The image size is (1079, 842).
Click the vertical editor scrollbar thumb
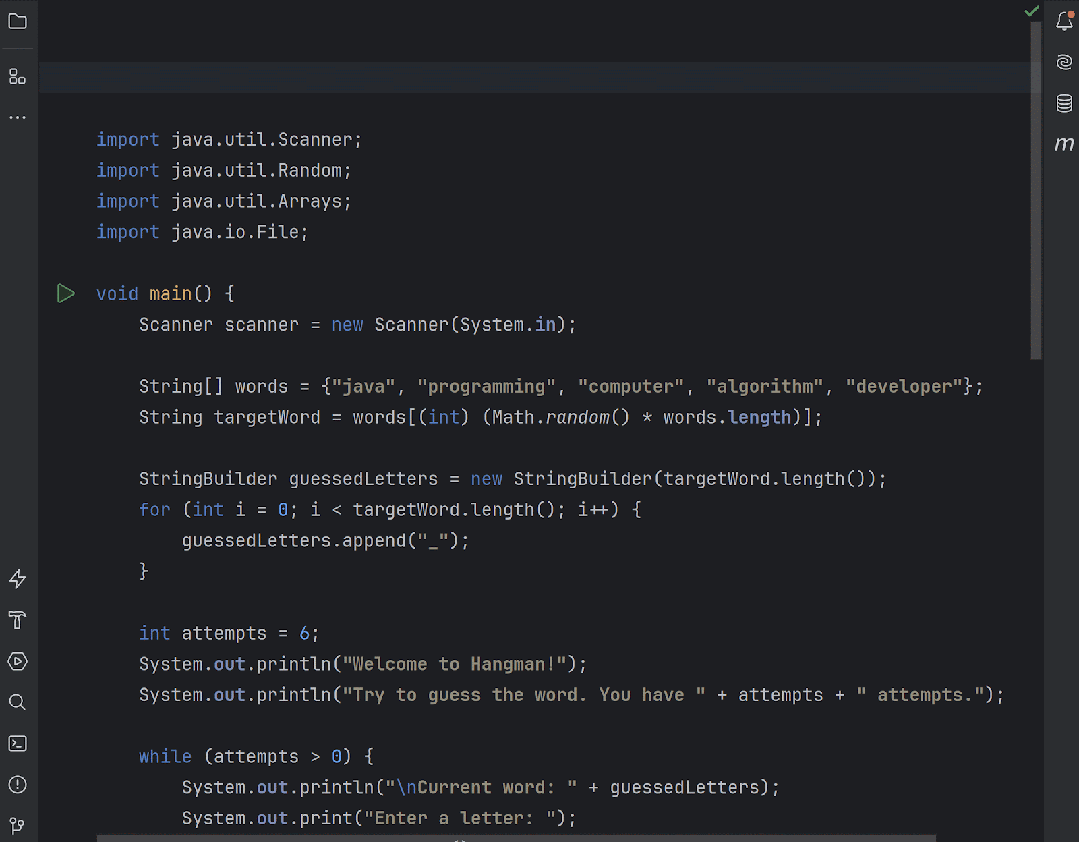(x=1036, y=190)
